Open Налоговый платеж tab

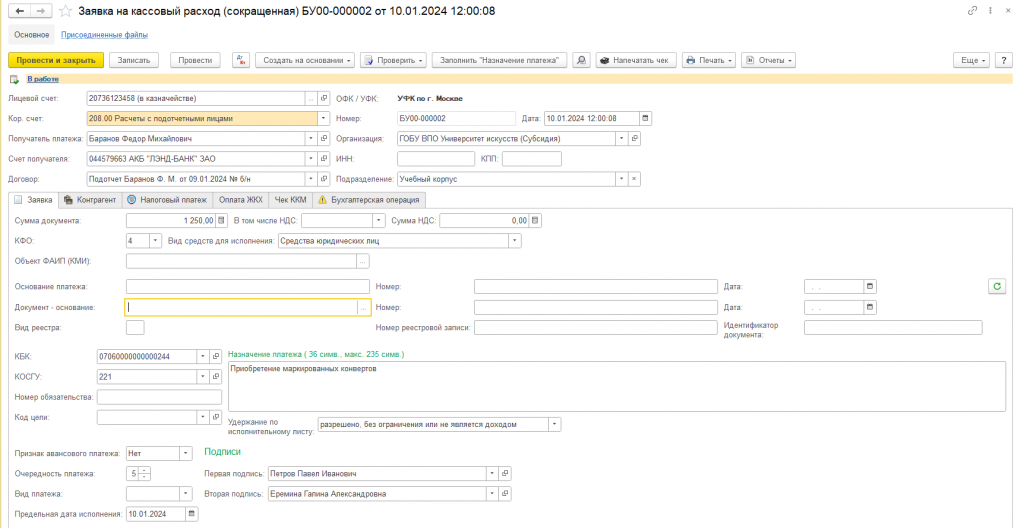click(167, 199)
